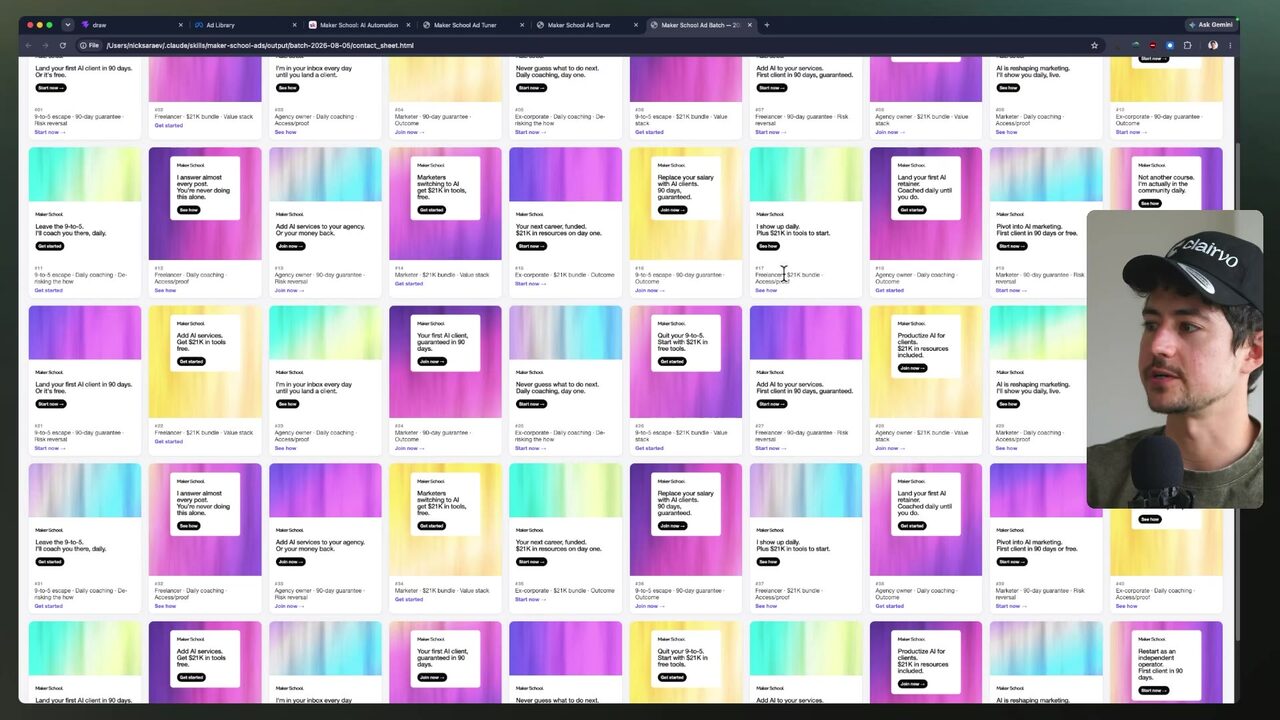Close the "Maker School: AI Automation" tab
The height and width of the screenshot is (720, 1280).
click(408, 25)
